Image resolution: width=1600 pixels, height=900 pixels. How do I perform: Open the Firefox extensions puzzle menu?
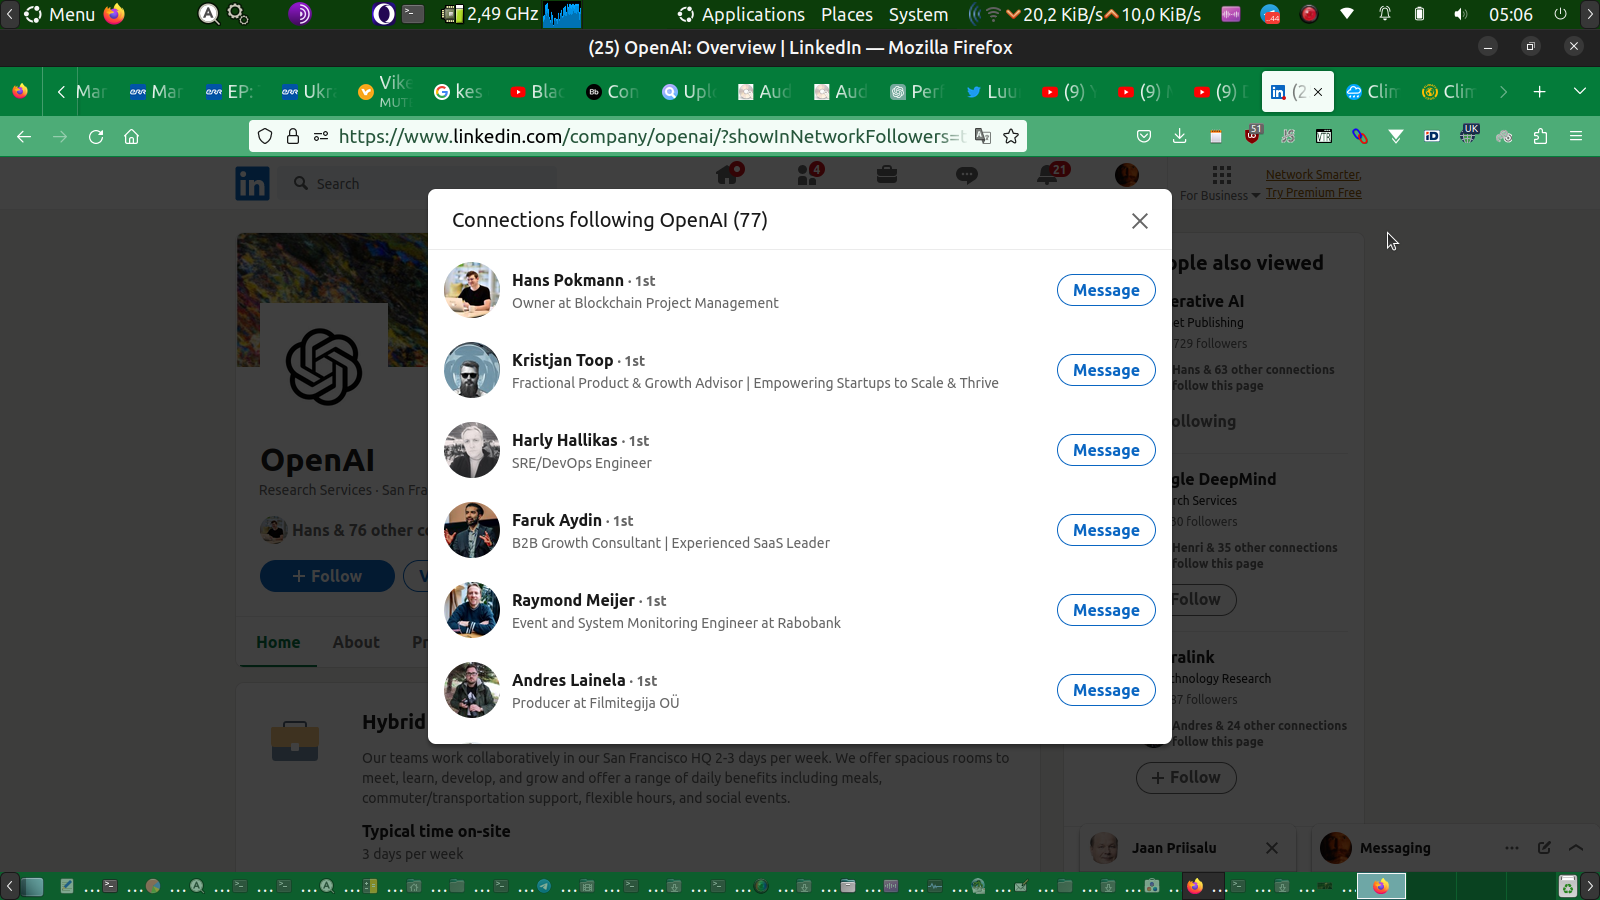pos(1540,136)
